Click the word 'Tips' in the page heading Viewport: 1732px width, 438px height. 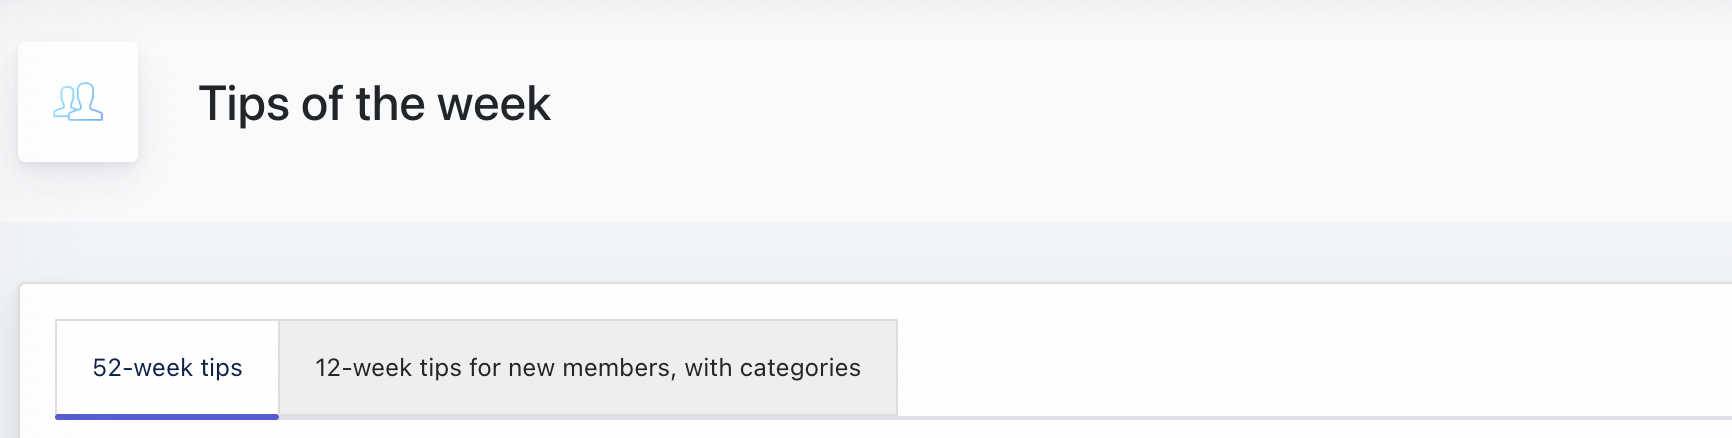(244, 105)
